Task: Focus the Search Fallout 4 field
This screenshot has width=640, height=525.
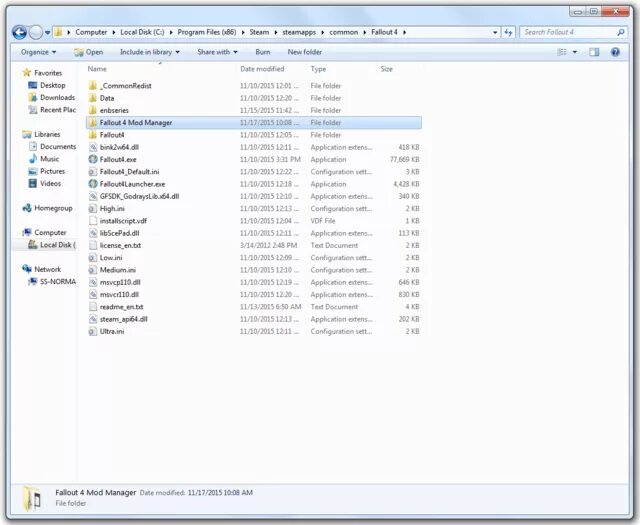Action: [573, 32]
